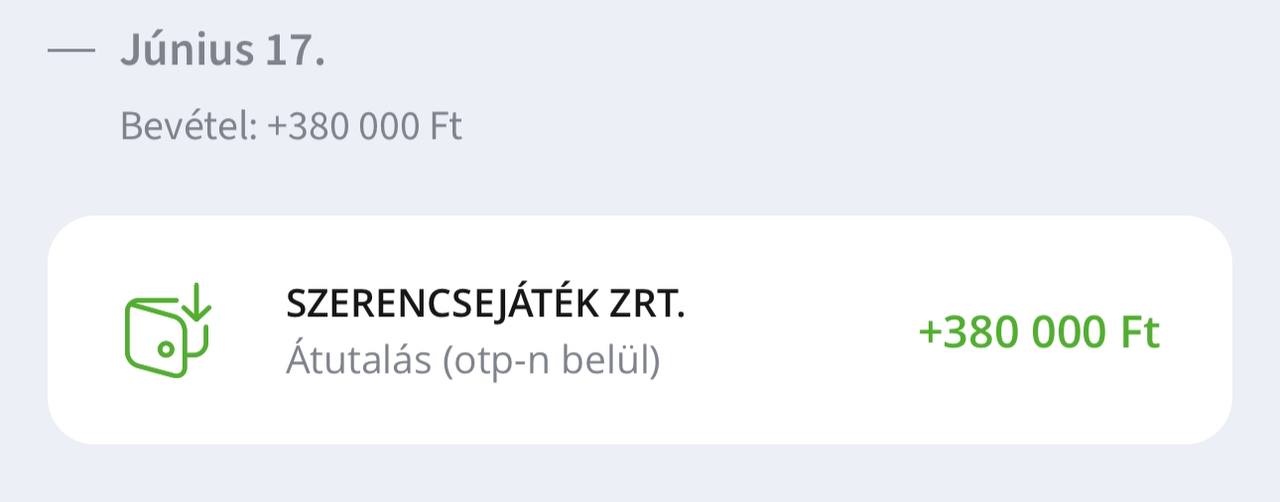Click the dash icon before Június 17.
1280x502 pixels.
pos(71,50)
